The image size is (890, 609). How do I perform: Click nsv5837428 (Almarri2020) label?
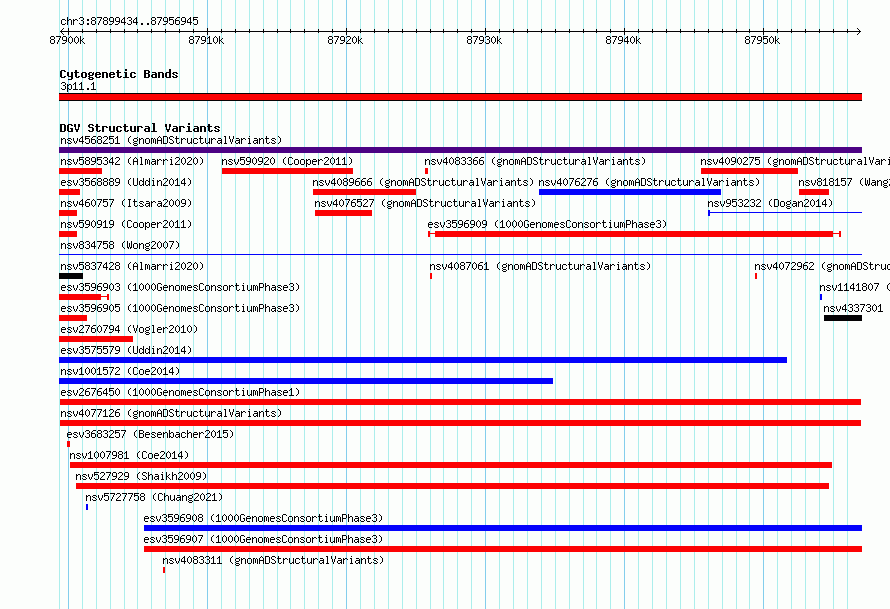132,266
